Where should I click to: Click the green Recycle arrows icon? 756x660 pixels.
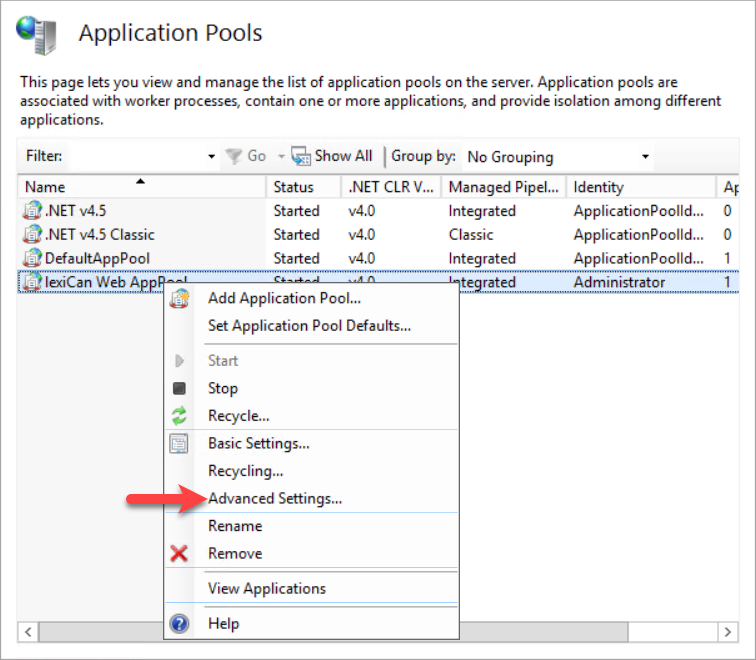click(x=180, y=416)
